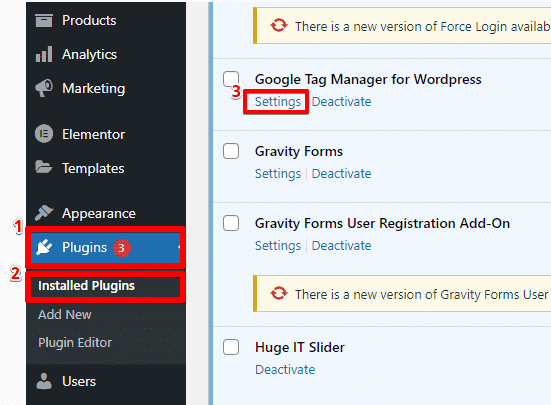Click the Plugins update count badge
Viewport: 551px width, 405px height.
(x=122, y=248)
